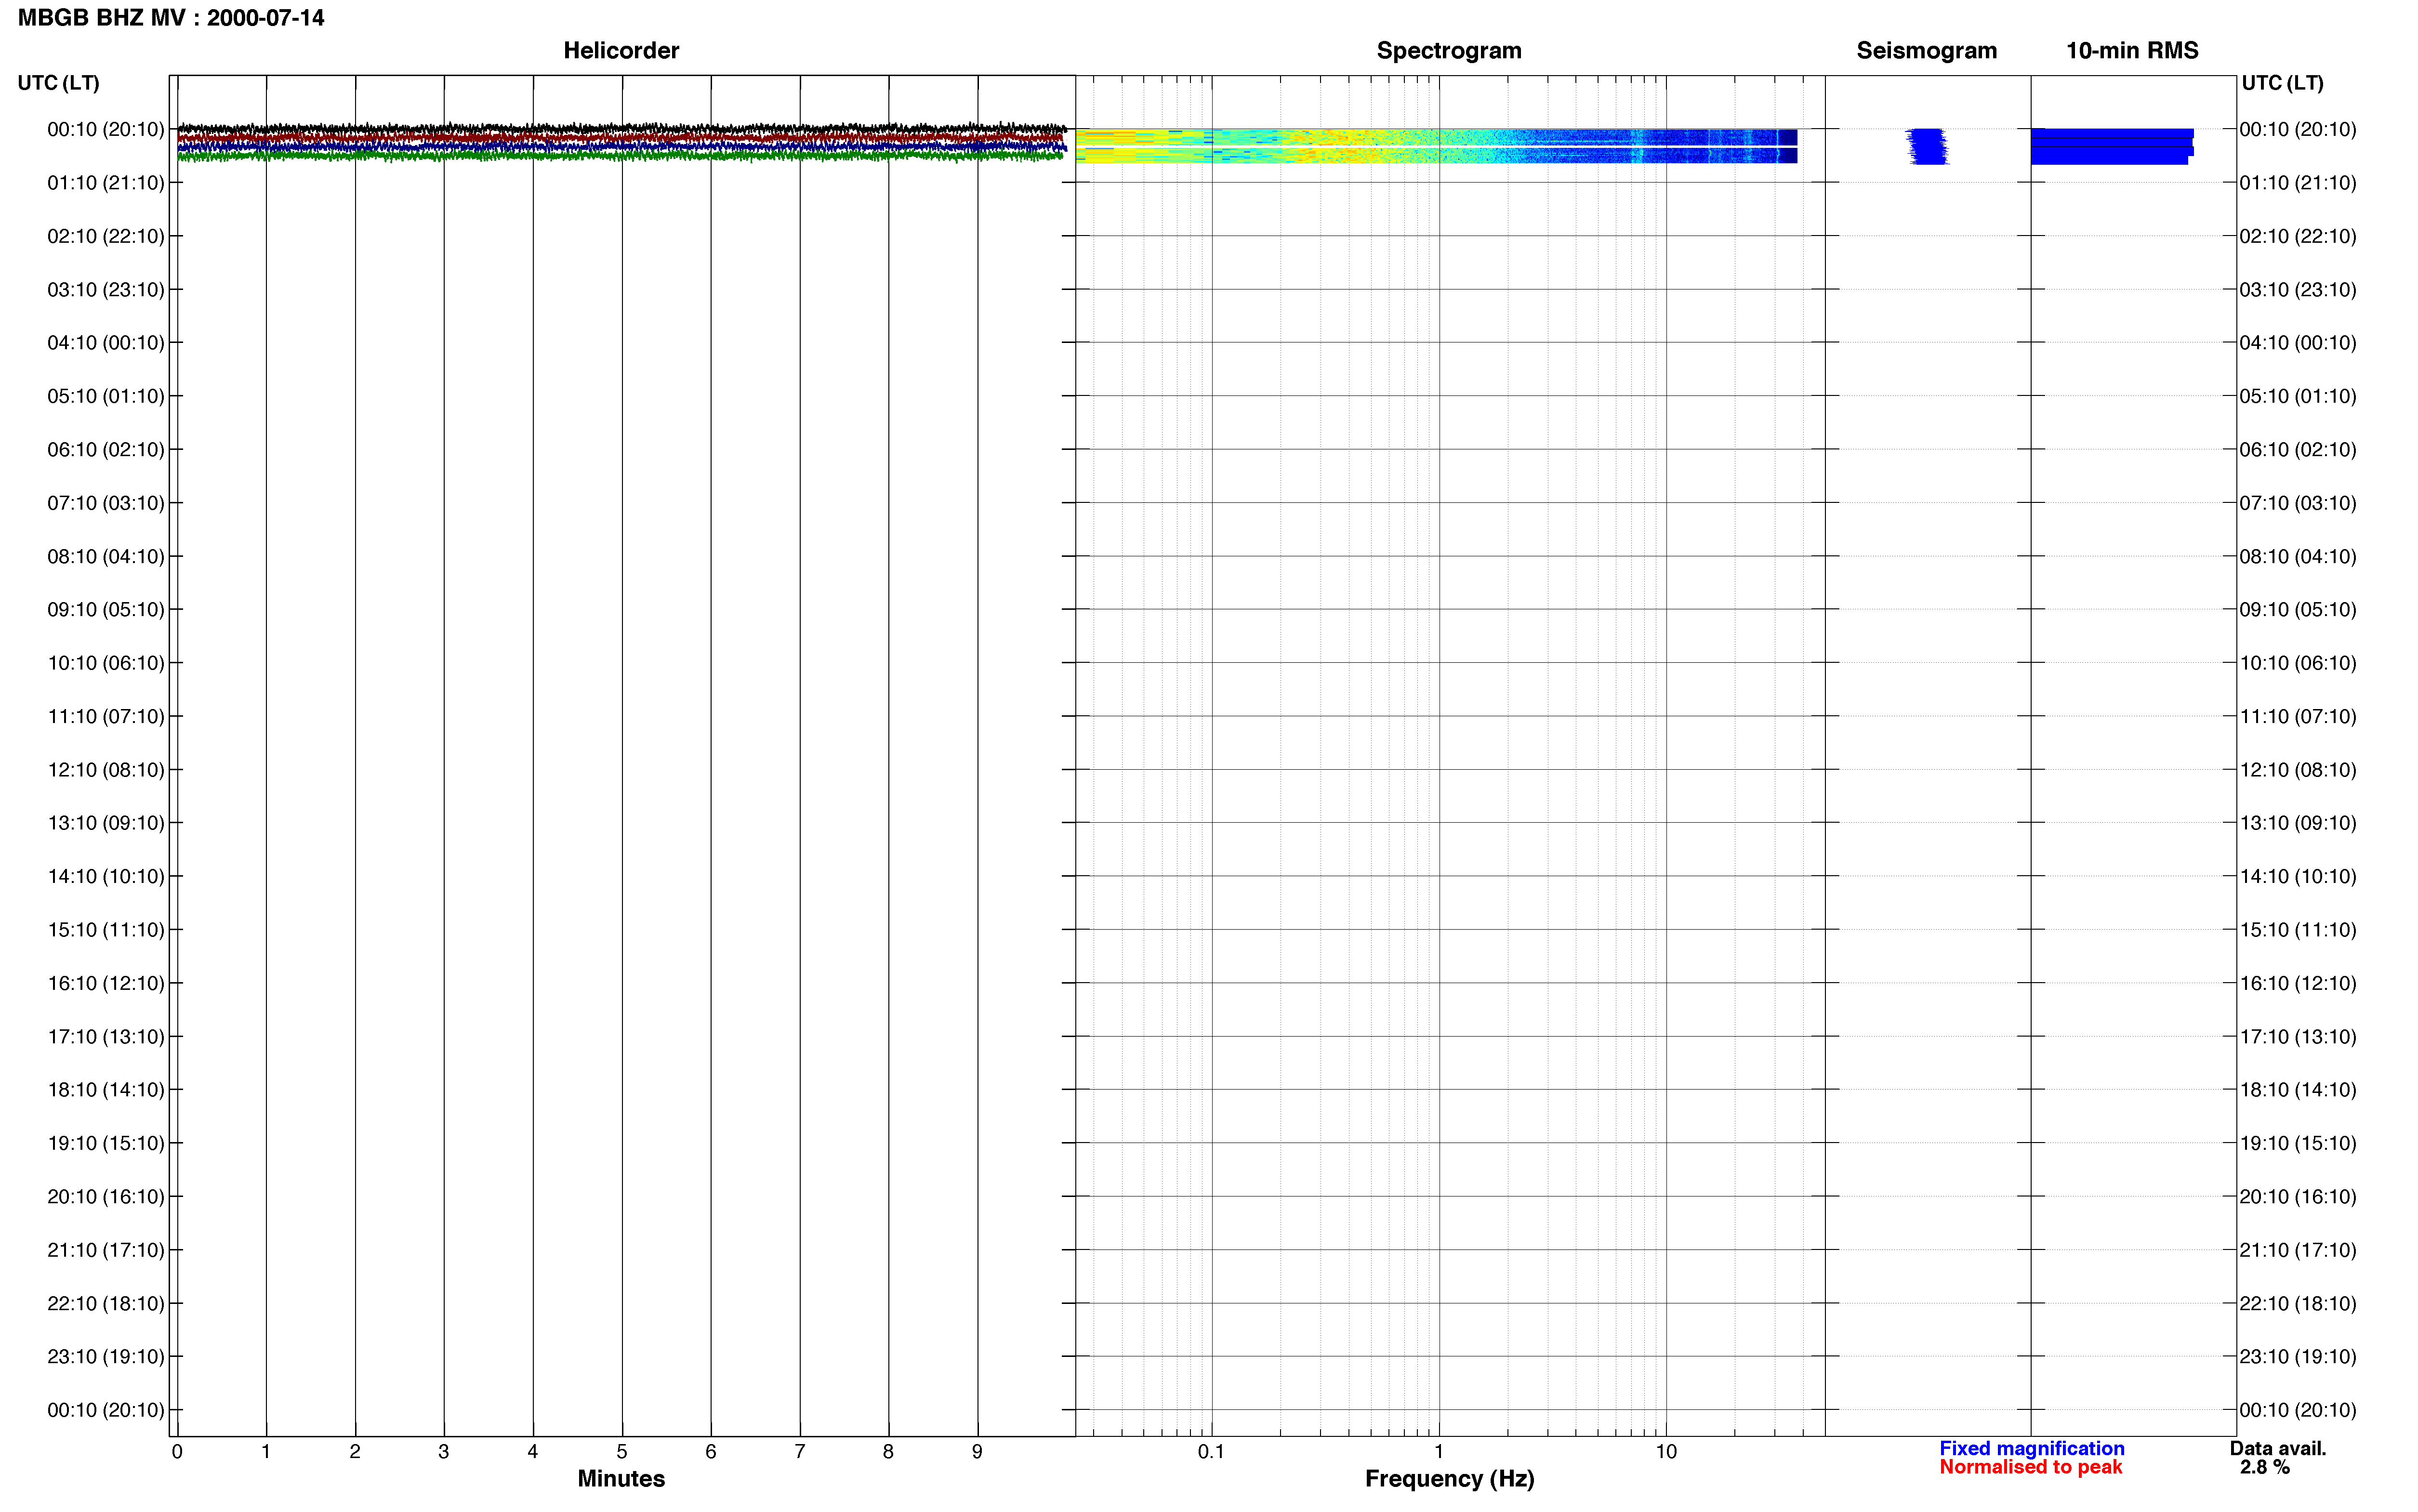The width and height of the screenshot is (2418, 1512).
Task: Click the 01:10 (21:10) label beside the RMS panel
Action: point(2297,183)
